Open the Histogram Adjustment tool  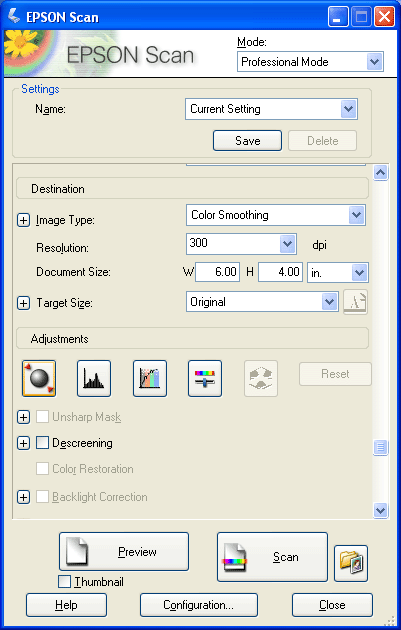pyautogui.click(x=94, y=378)
